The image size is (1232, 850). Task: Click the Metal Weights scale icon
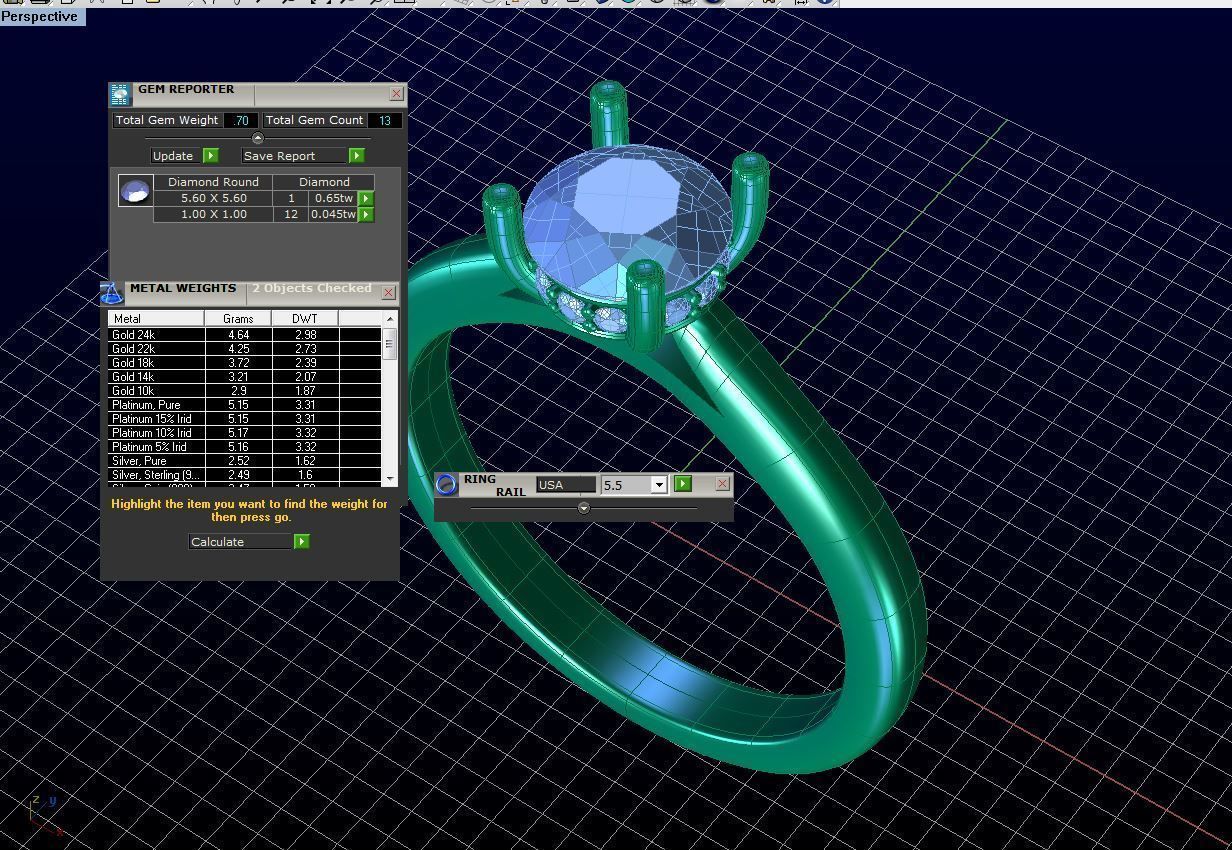pos(112,292)
